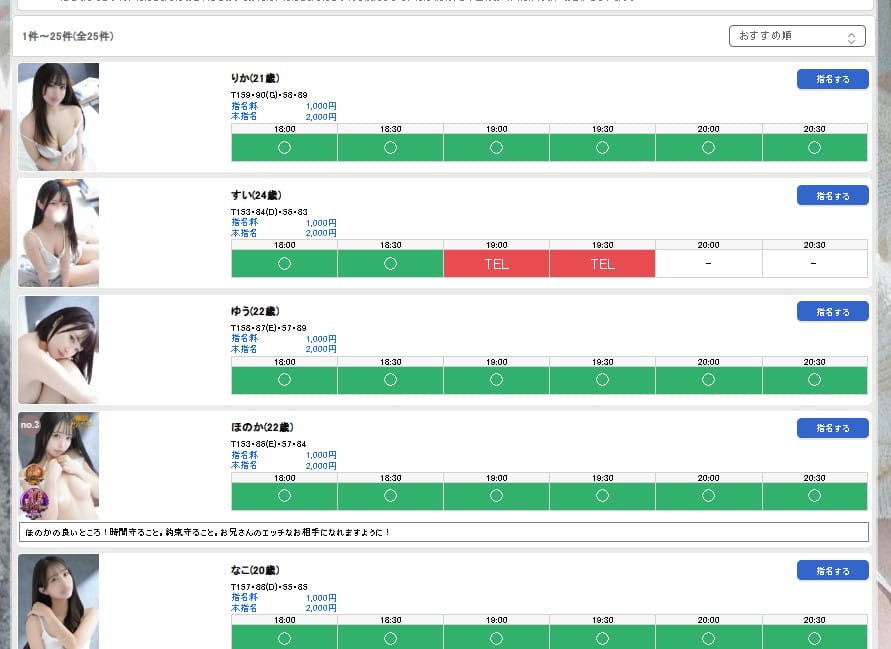Toggle availability circle at すい's 16:00 slot

click(x=284, y=264)
